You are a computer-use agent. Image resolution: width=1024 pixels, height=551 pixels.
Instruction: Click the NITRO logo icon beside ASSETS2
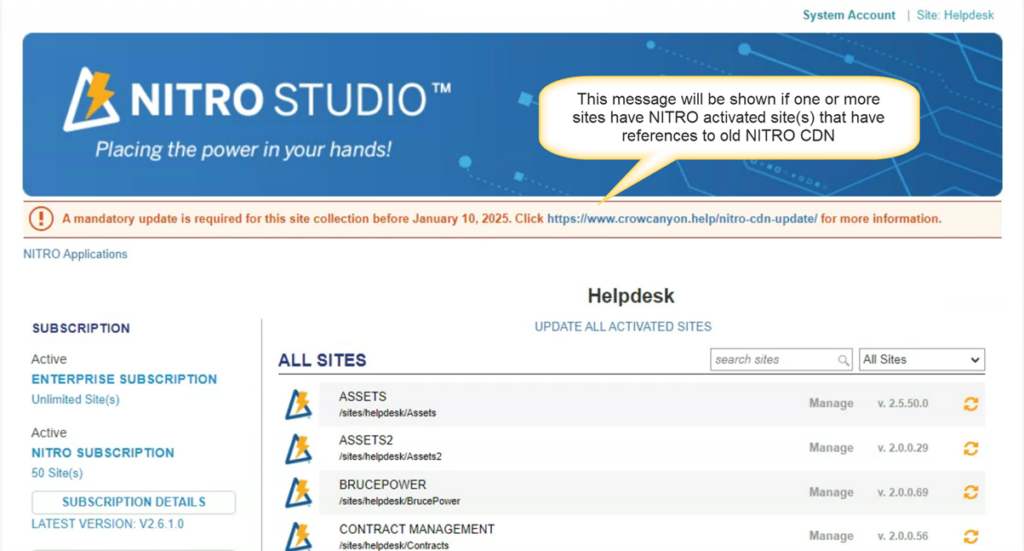coord(298,448)
